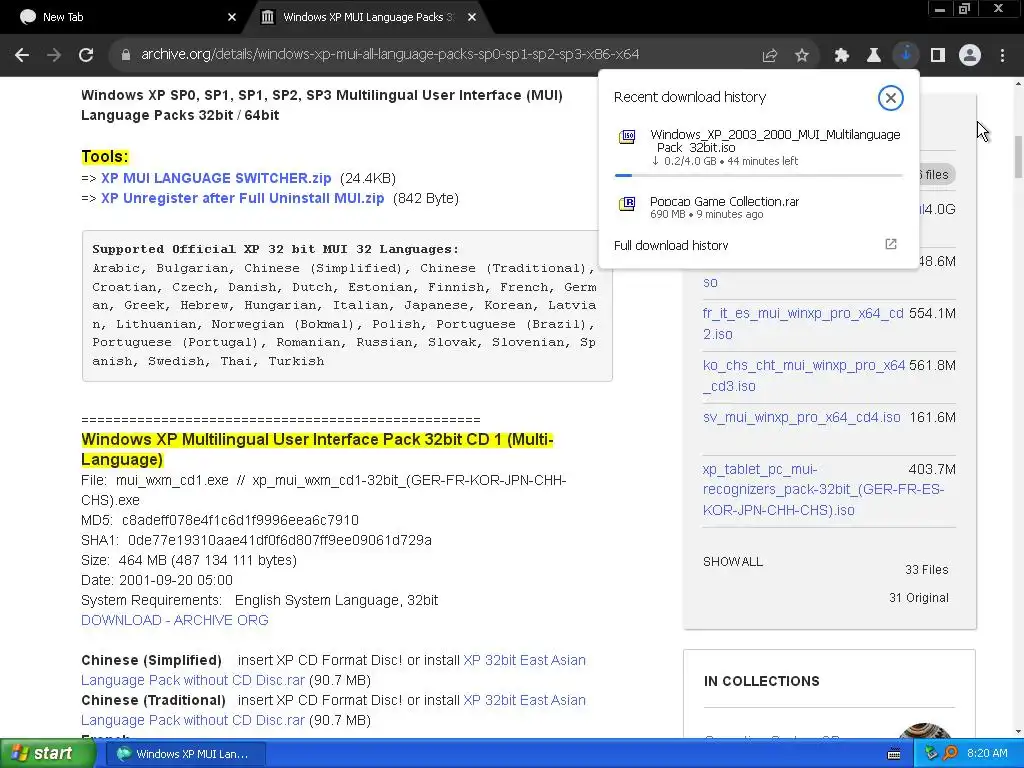Open the Extensions puzzle icon
The width and height of the screenshot is (1024, 768).
coord(842,56)
